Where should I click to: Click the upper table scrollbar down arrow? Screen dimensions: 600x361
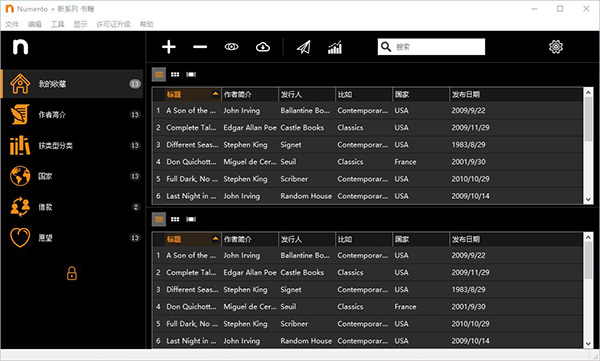click(588, 199)
